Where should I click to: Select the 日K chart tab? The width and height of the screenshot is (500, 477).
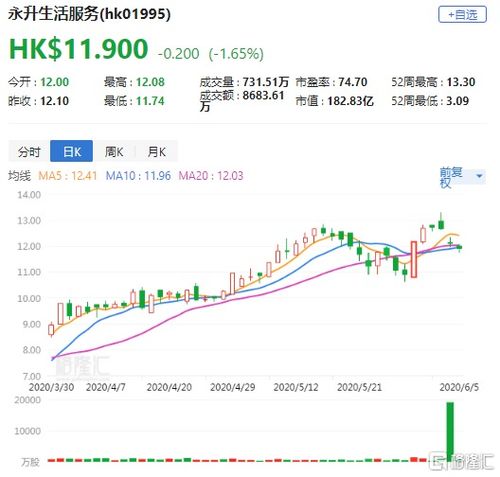coord(72,152)
